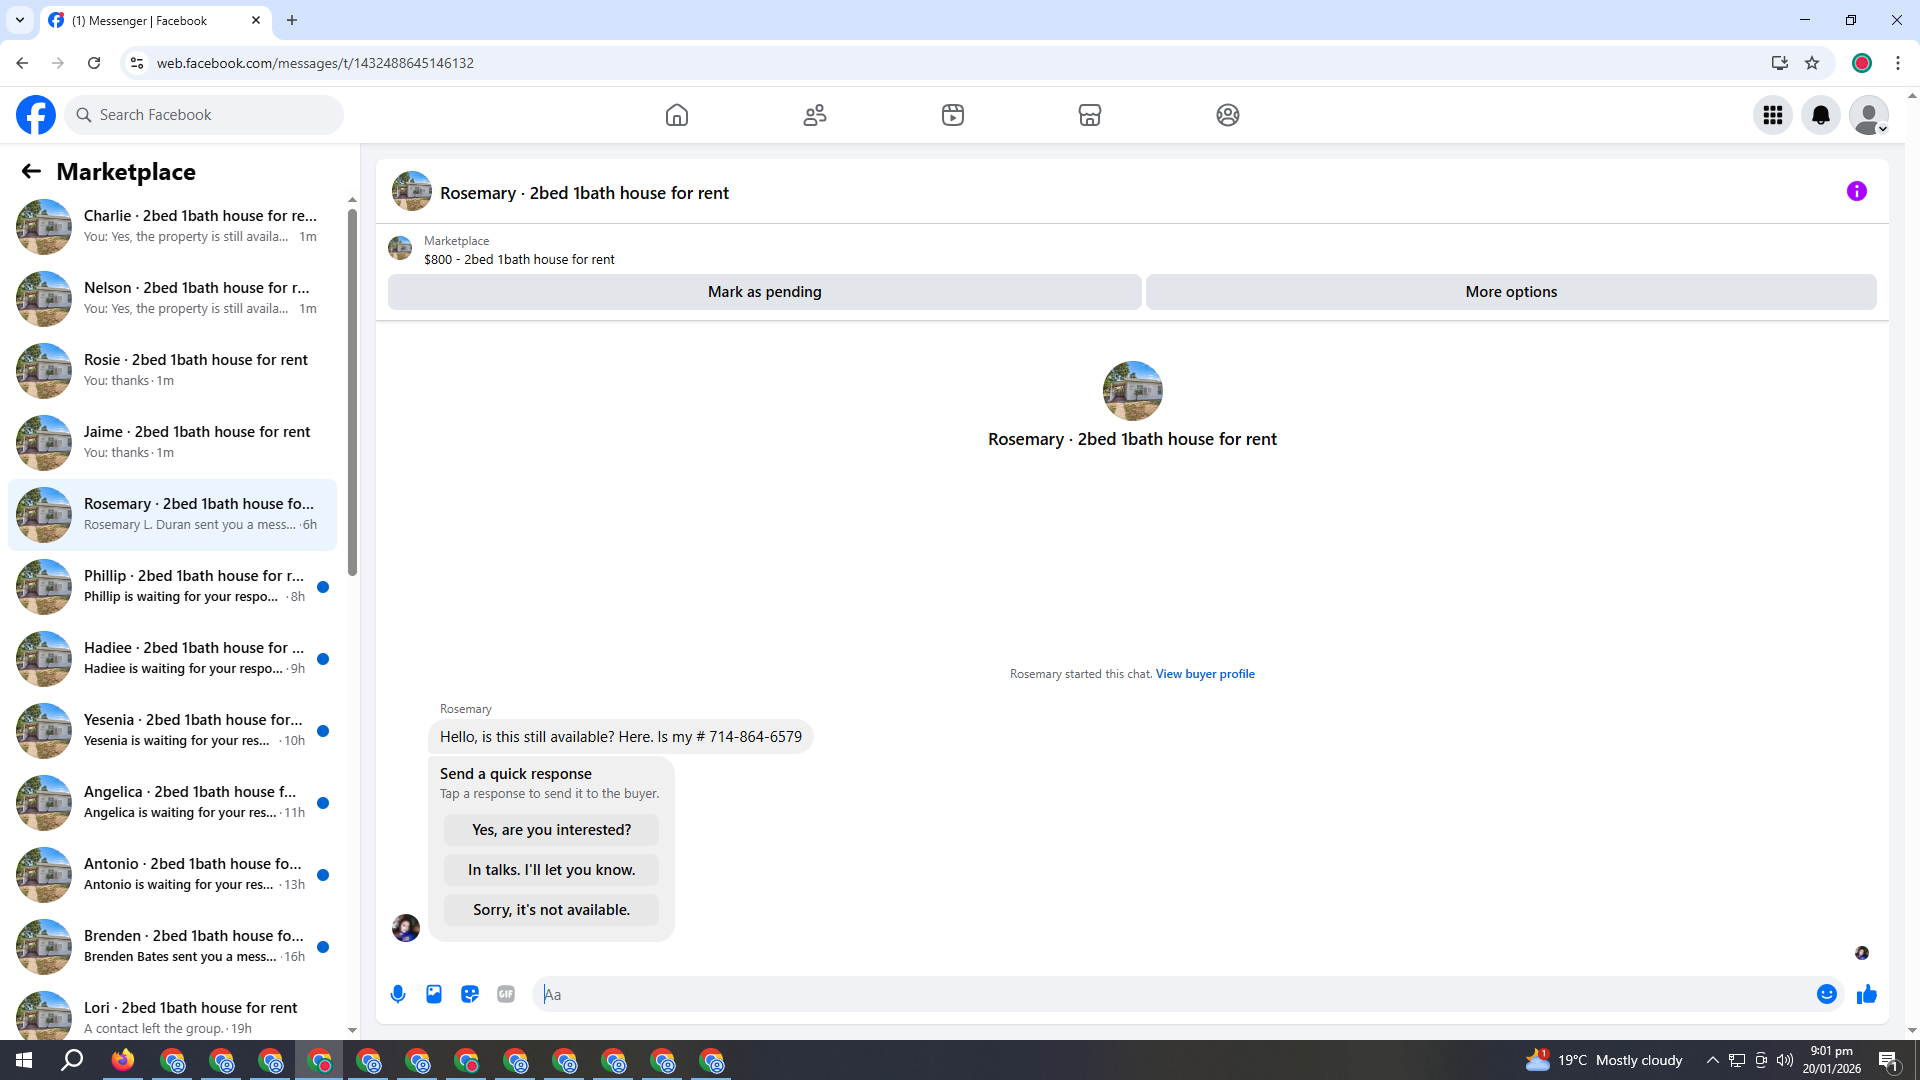The image size is (1920, 1080).
Task: Click Rosemary's avatar beside the message
Action: pos(406,928)
